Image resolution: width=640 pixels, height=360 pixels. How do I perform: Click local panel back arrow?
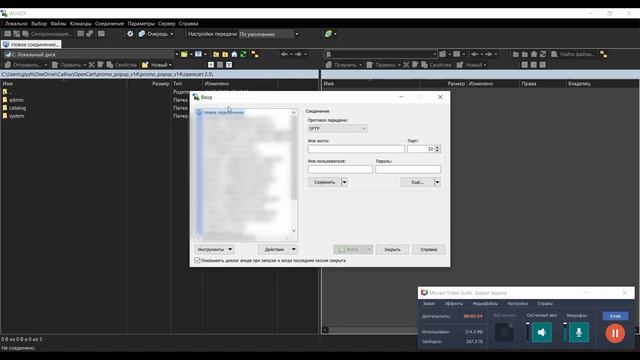click(x=284, y=54)
